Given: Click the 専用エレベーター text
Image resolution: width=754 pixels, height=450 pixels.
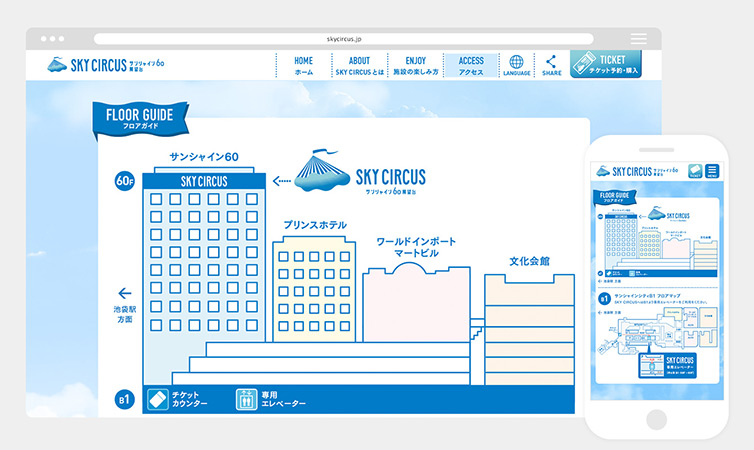Looking at the screenshot, I should (284, 400).
